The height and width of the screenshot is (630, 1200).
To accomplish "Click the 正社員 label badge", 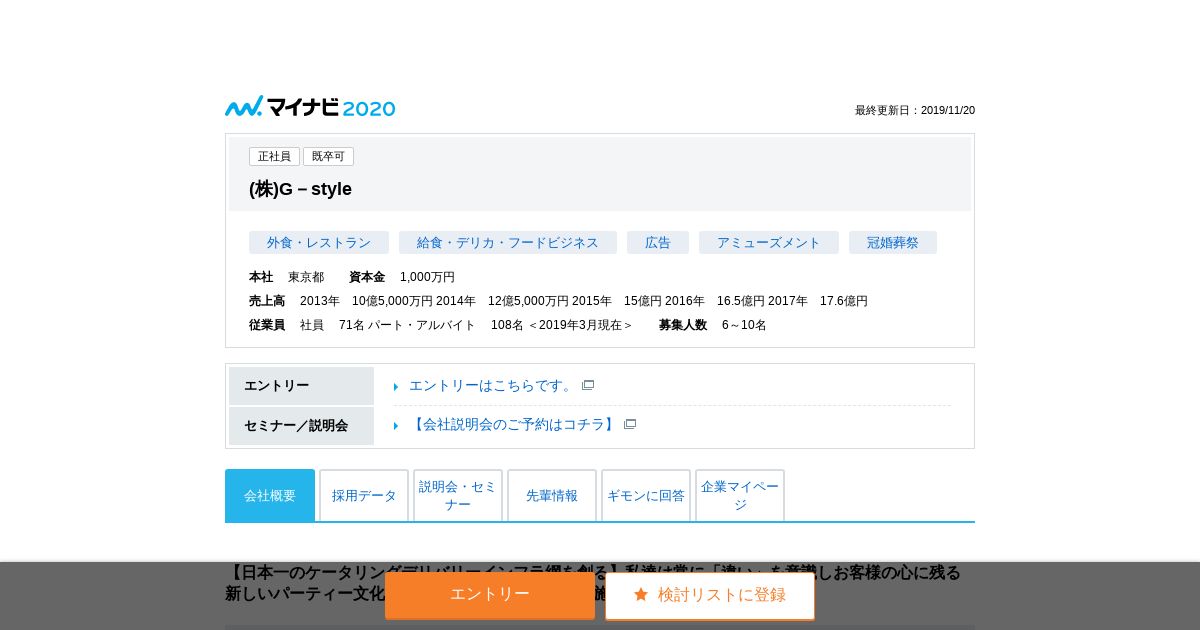I will pyautogui.click(x=274, y=157).
